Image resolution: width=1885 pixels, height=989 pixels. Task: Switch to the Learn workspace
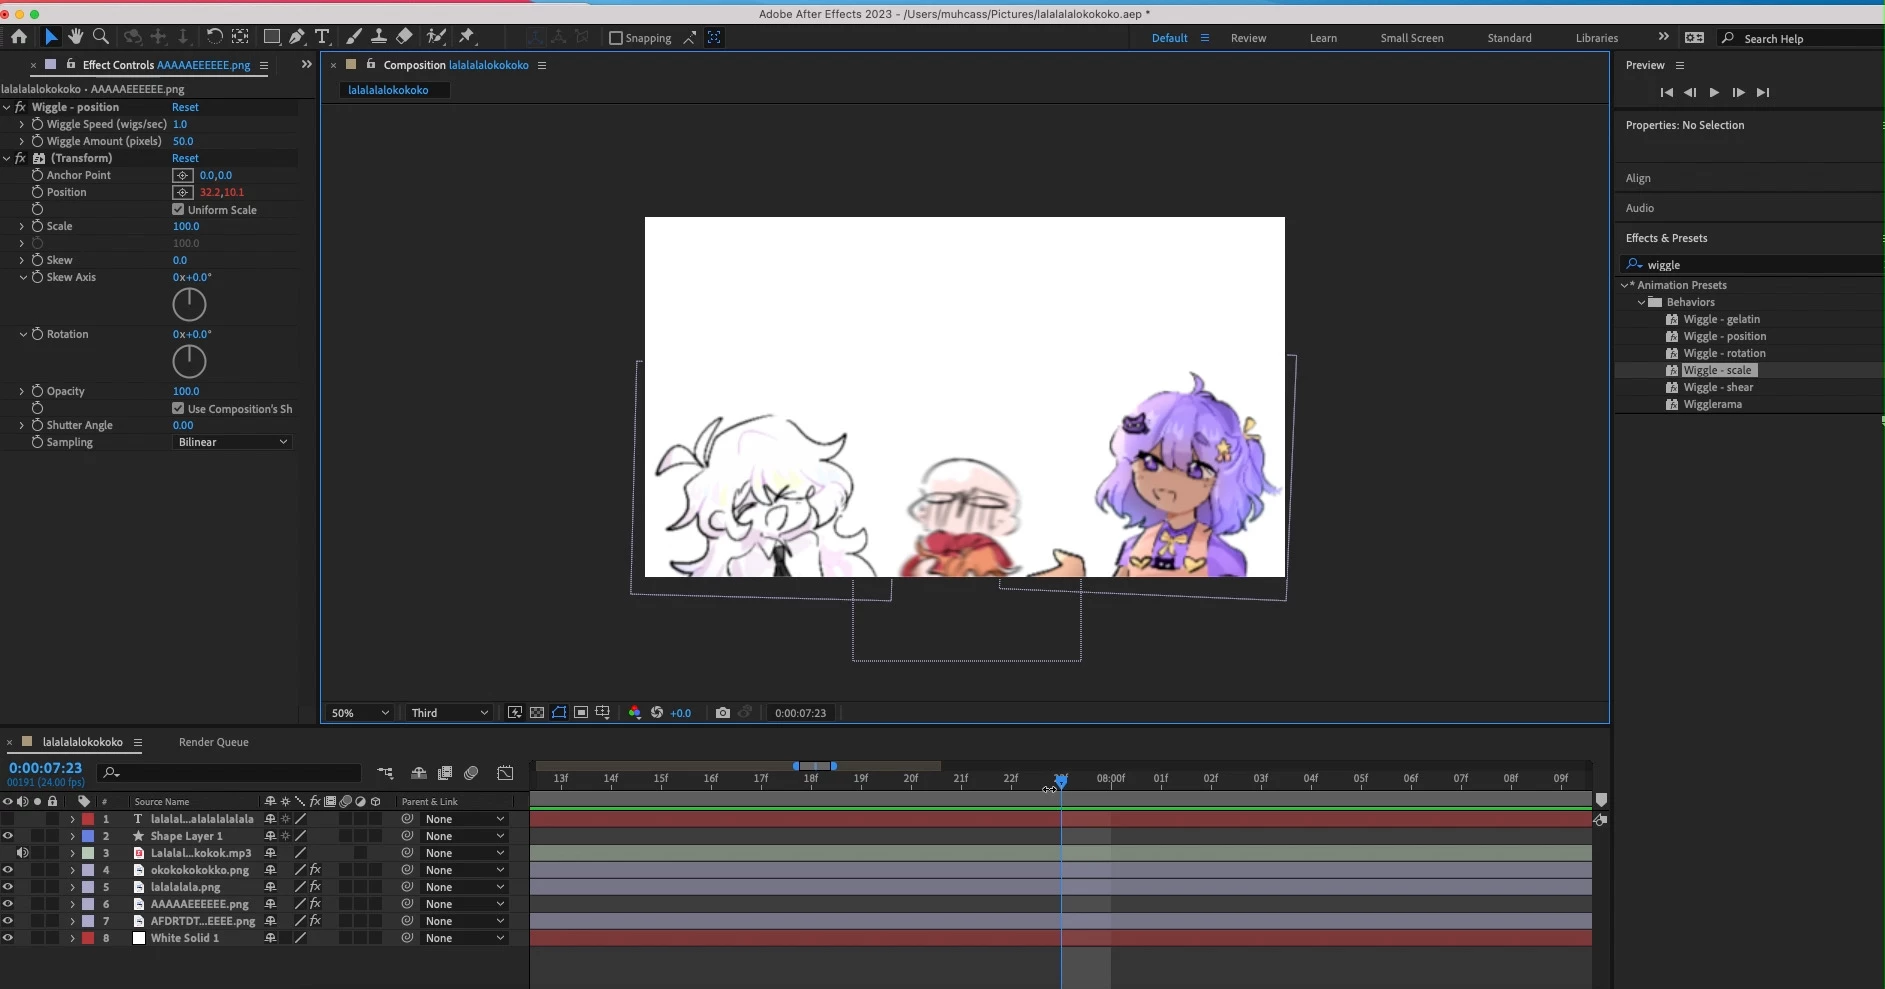(x=1323, y=38)
